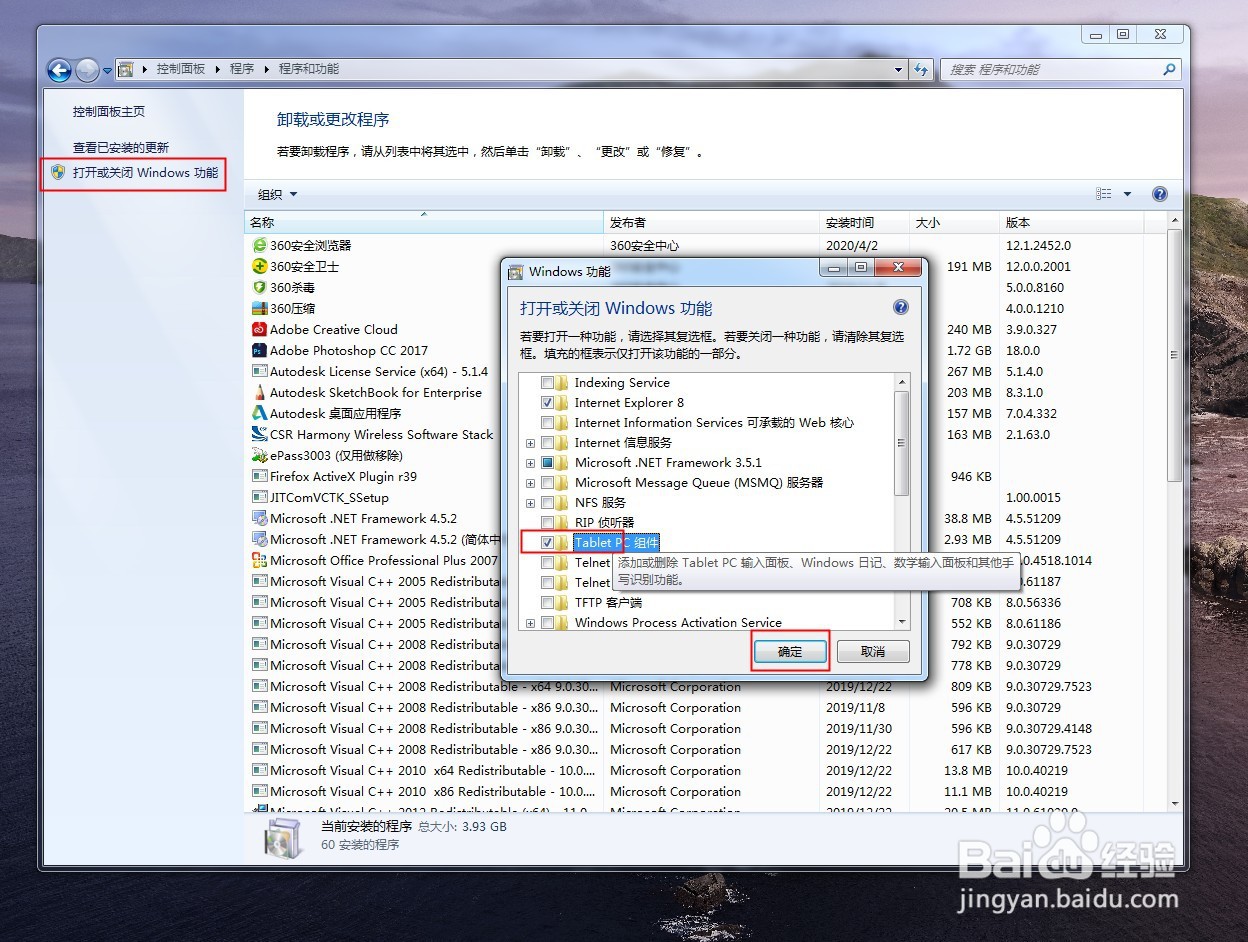Click the back navigation arrow

click(60, 70)
